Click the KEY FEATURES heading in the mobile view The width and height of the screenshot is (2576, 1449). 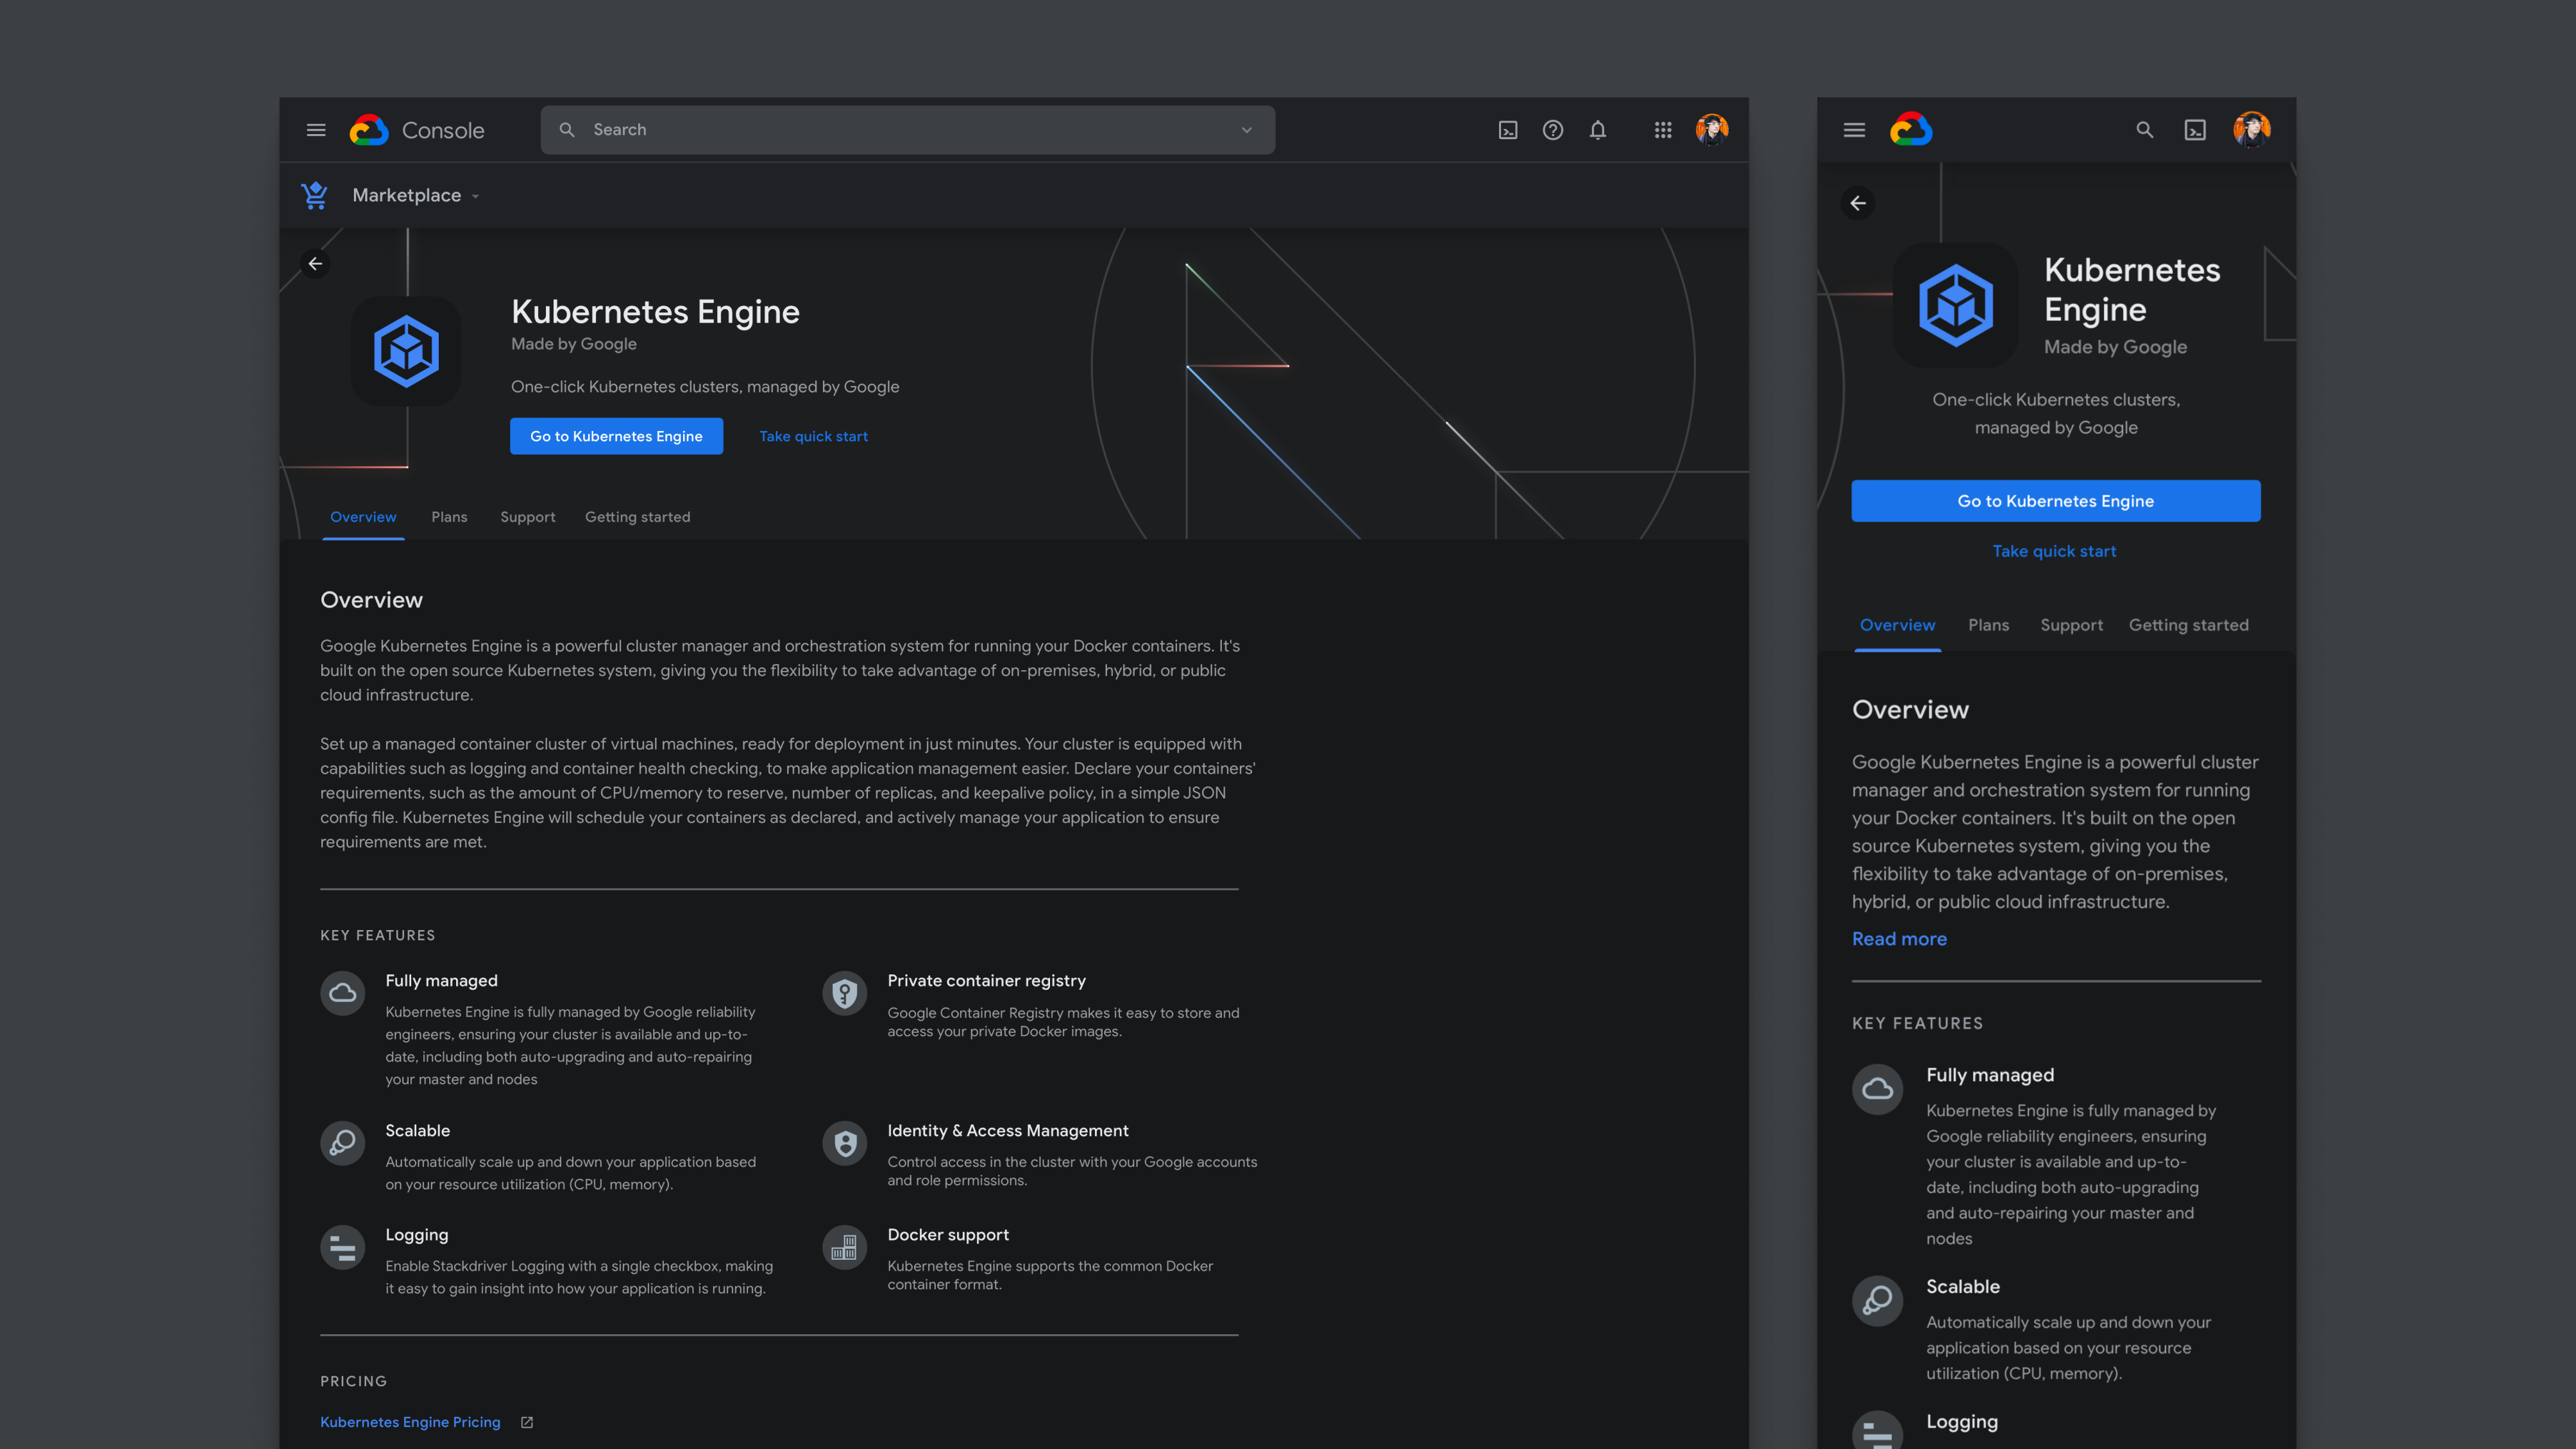(x=1917, y=1023)
